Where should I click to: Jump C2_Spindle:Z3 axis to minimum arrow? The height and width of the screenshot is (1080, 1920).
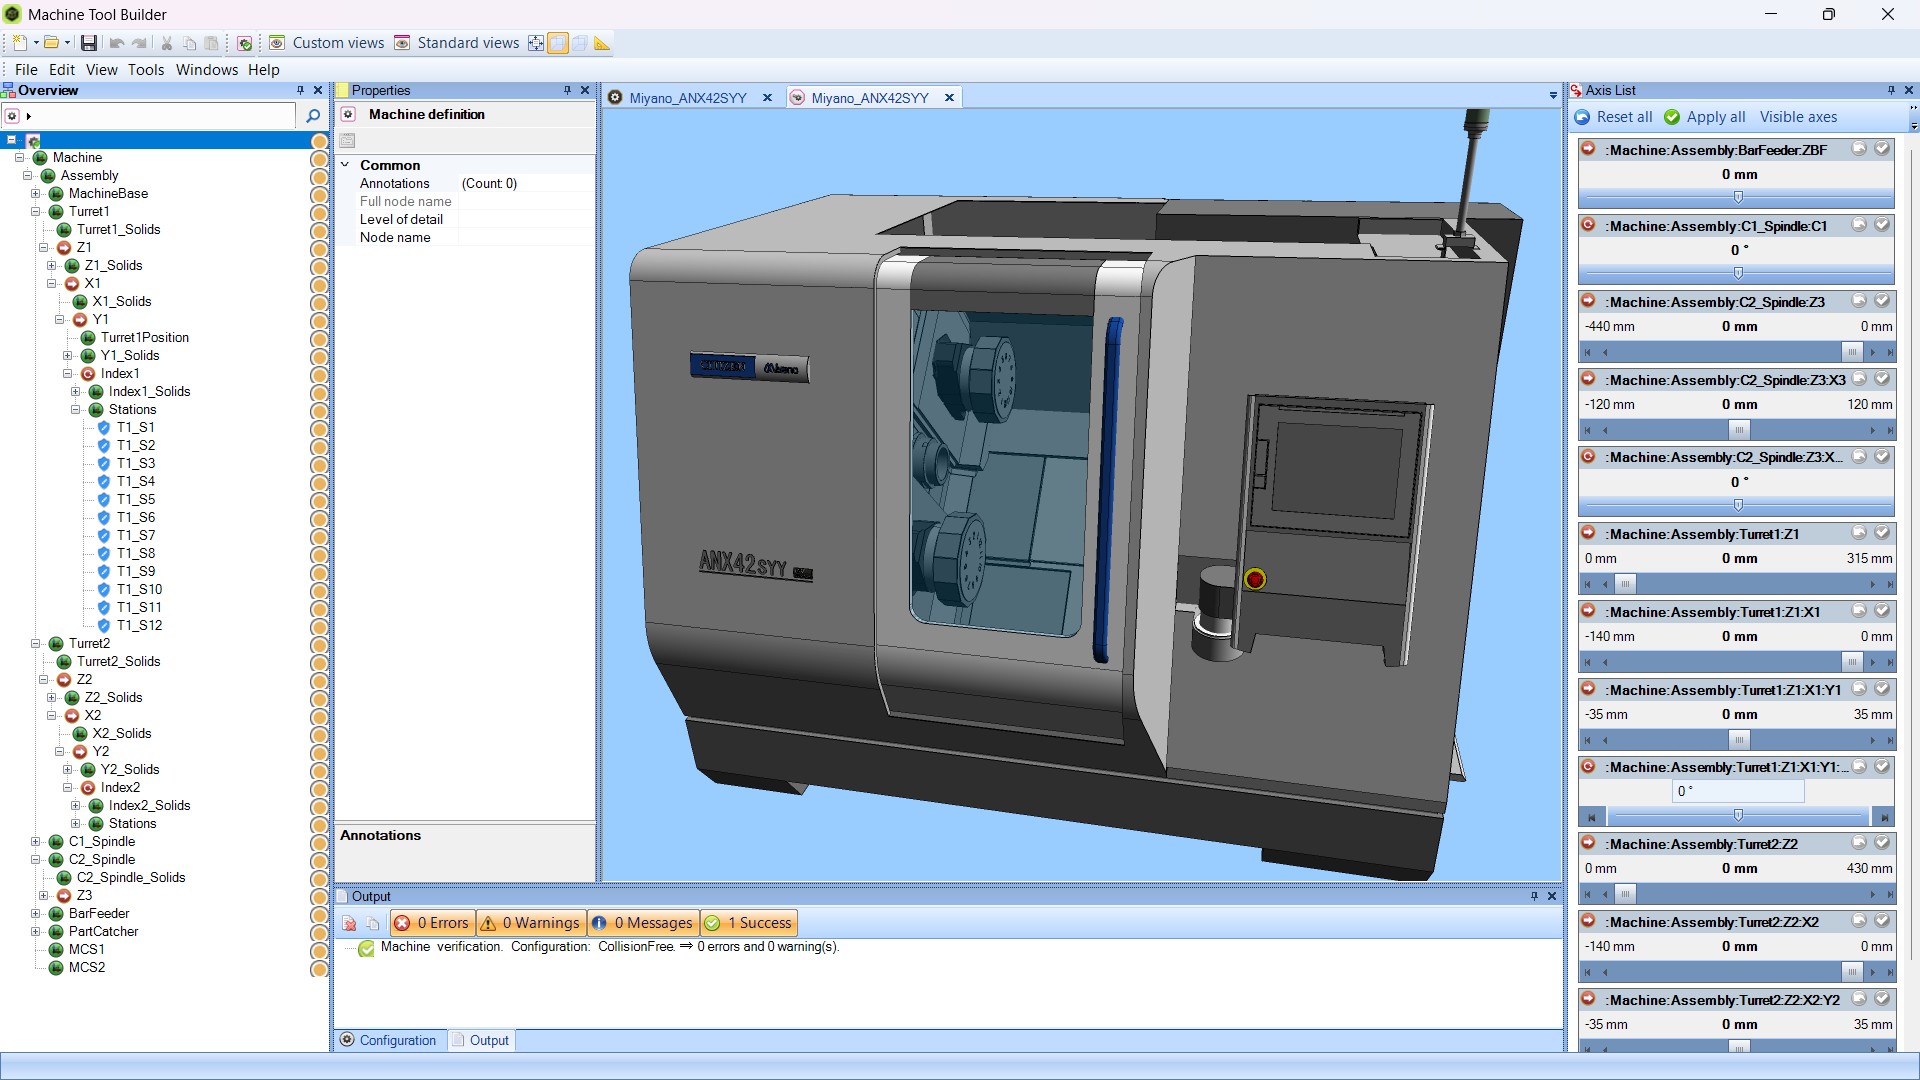click(x=1587, y=353)
